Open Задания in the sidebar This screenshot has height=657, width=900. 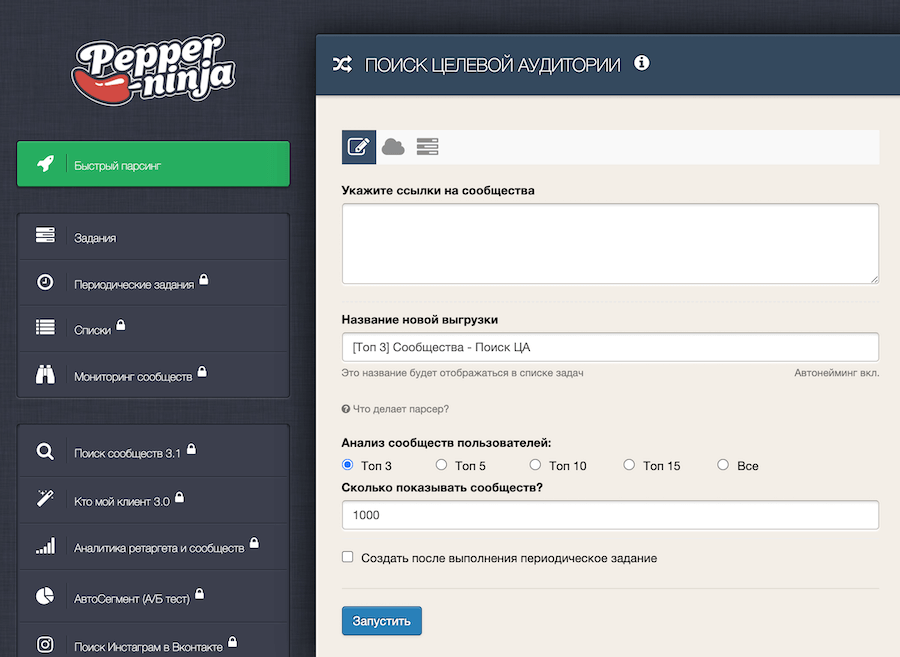[153, 237]
